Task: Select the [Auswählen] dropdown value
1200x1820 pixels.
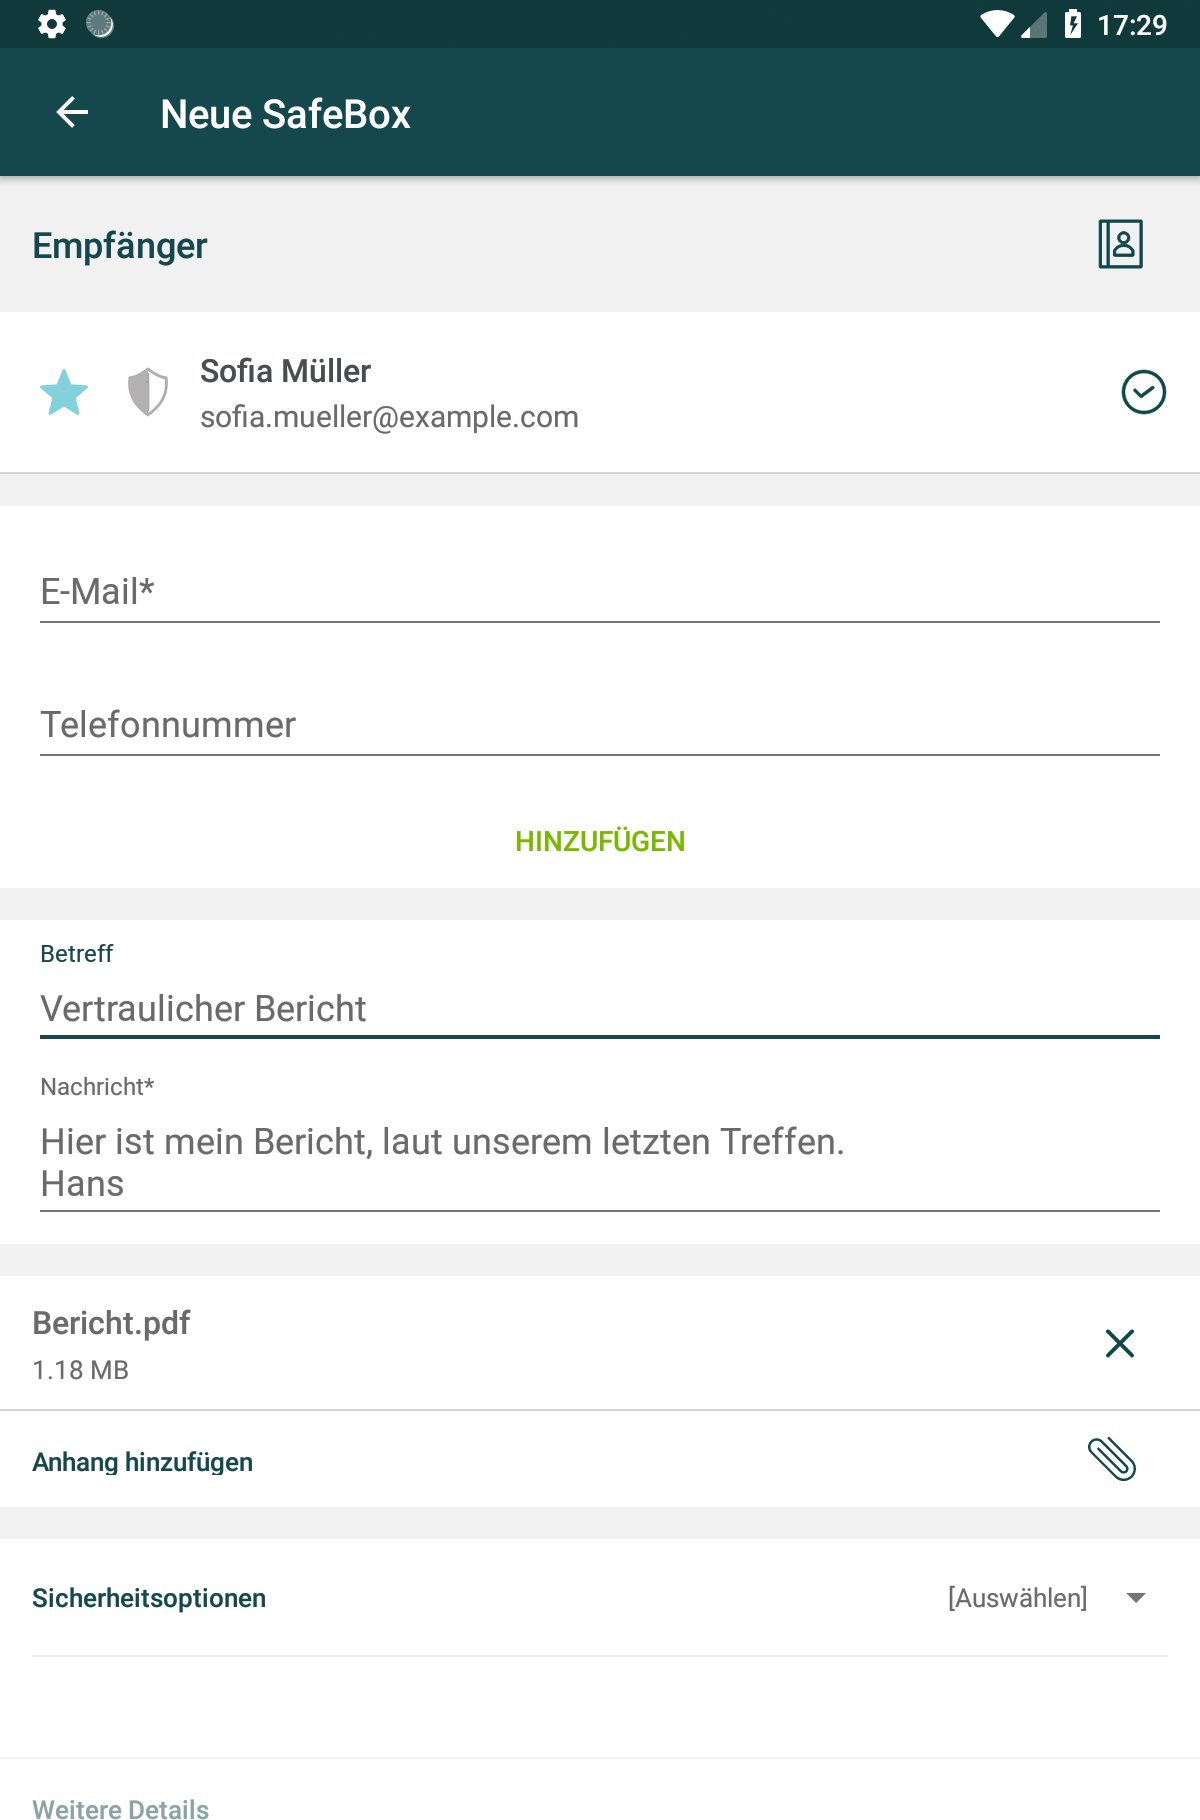Action: (x=1017, y=1598)
